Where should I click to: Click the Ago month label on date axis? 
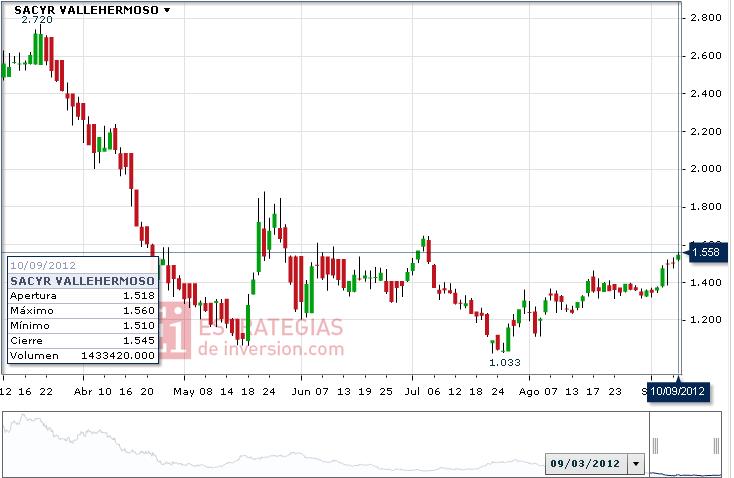pos(529,391)
